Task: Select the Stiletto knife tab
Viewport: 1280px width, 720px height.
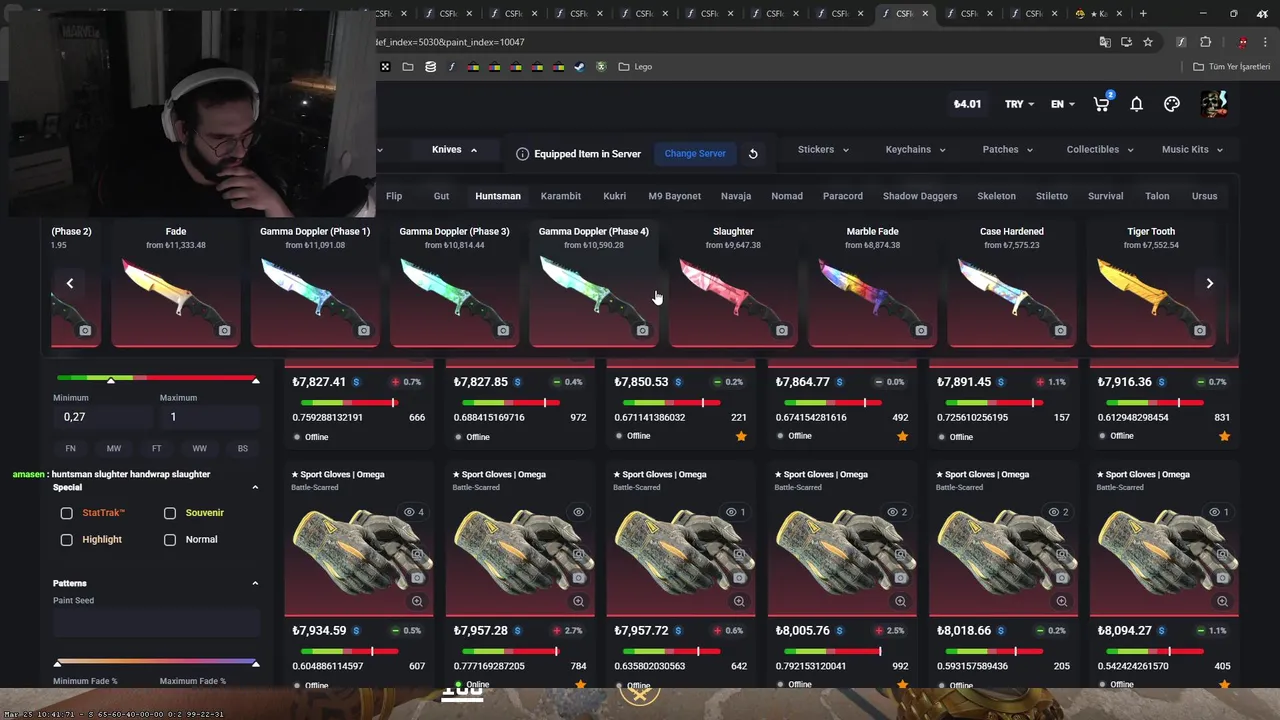Action: coord(1052,196)
